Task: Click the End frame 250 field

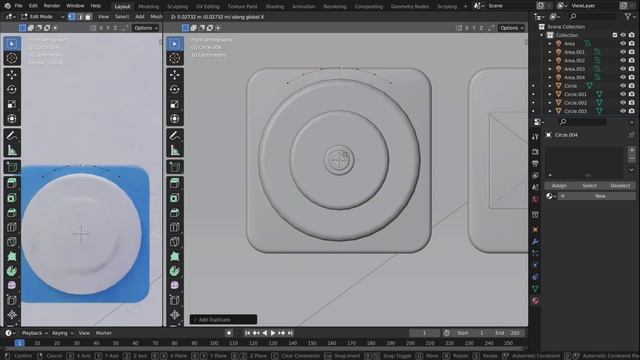Action: (508, 333)
